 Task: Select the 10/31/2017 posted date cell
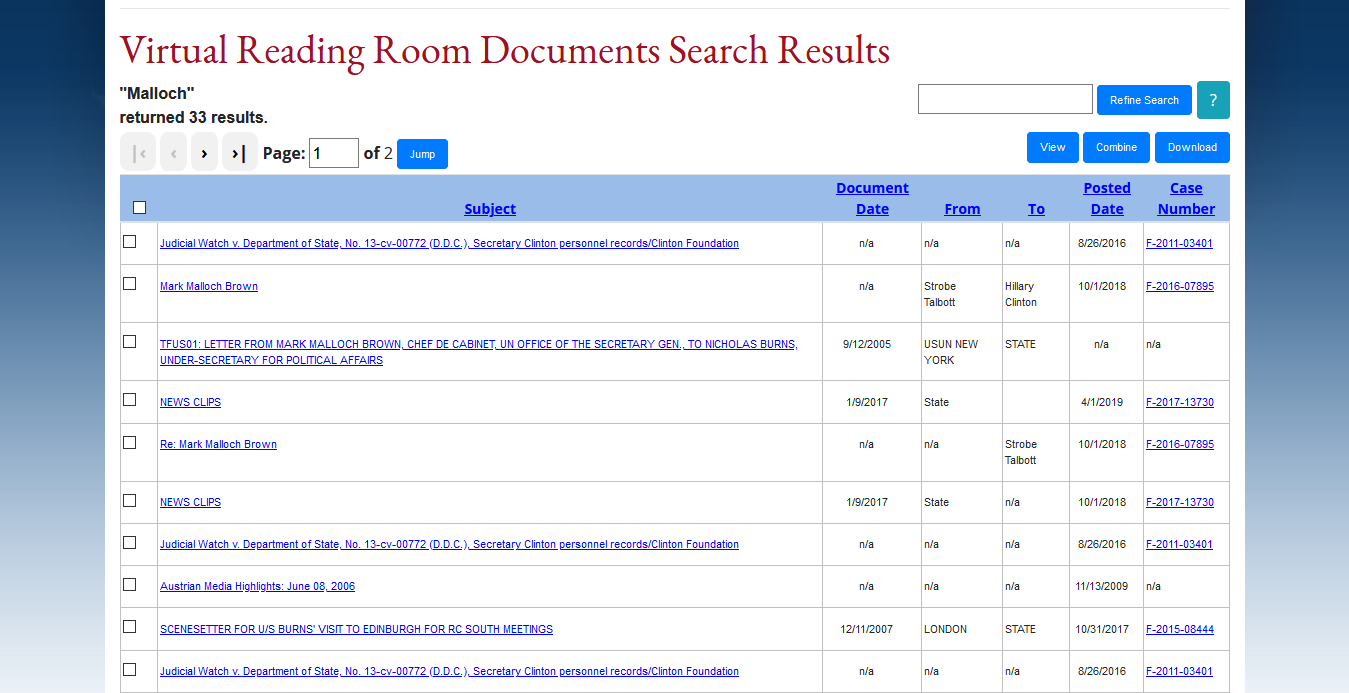coord(1106,629)
